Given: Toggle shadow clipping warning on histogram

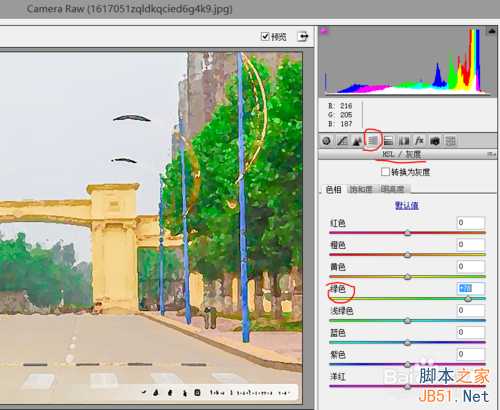Looking at the screenshot, I should coord(324,31).
